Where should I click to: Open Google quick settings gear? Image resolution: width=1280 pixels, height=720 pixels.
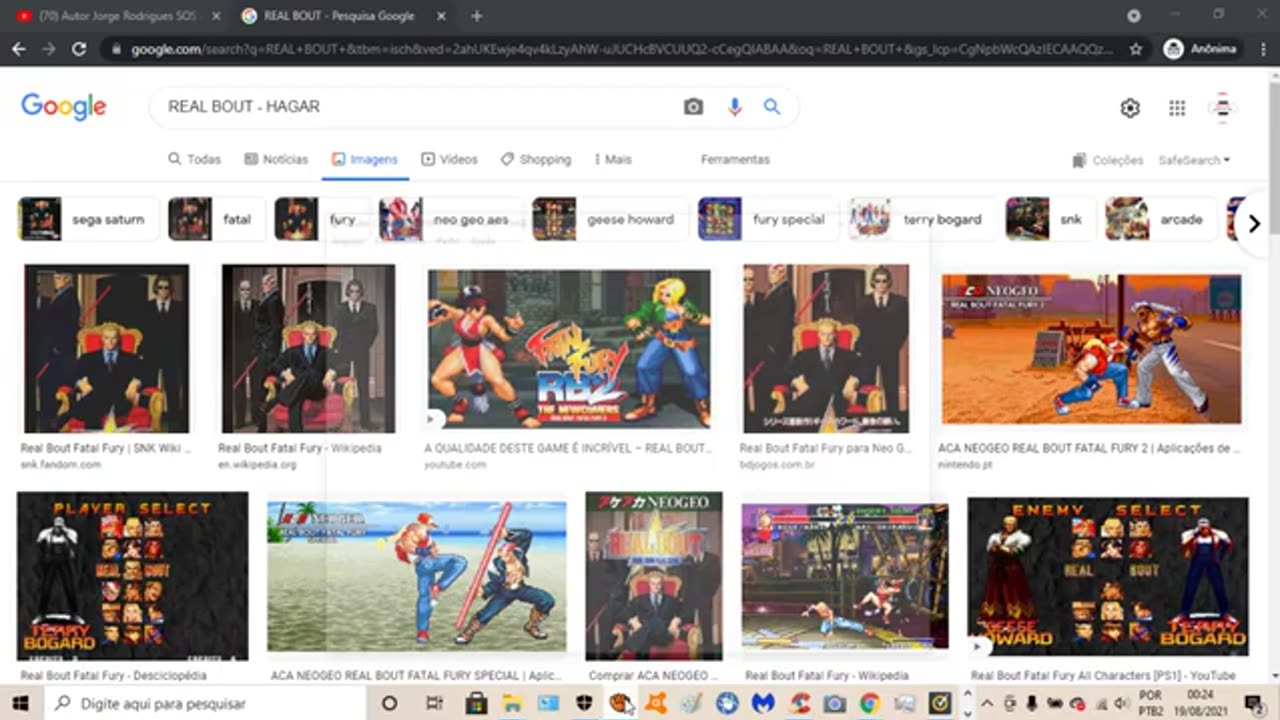pyautogui.click(x=1130, y=108)
